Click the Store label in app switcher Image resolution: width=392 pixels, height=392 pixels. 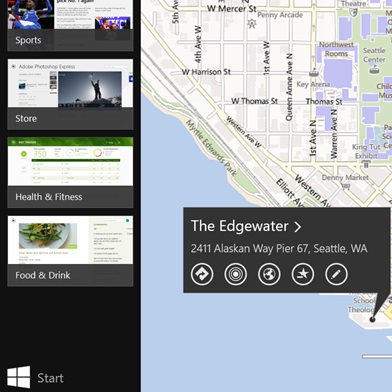(x=26, y=119)
